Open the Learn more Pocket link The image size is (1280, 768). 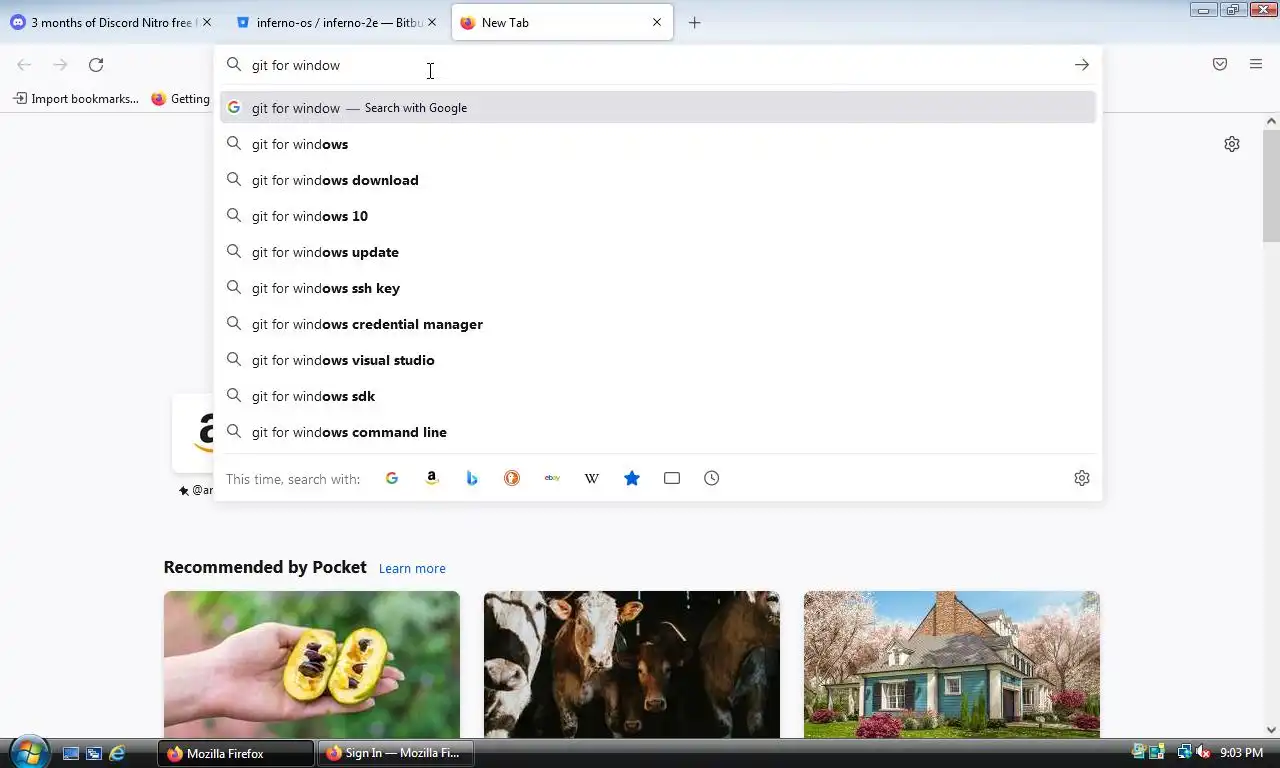(412, 568)
